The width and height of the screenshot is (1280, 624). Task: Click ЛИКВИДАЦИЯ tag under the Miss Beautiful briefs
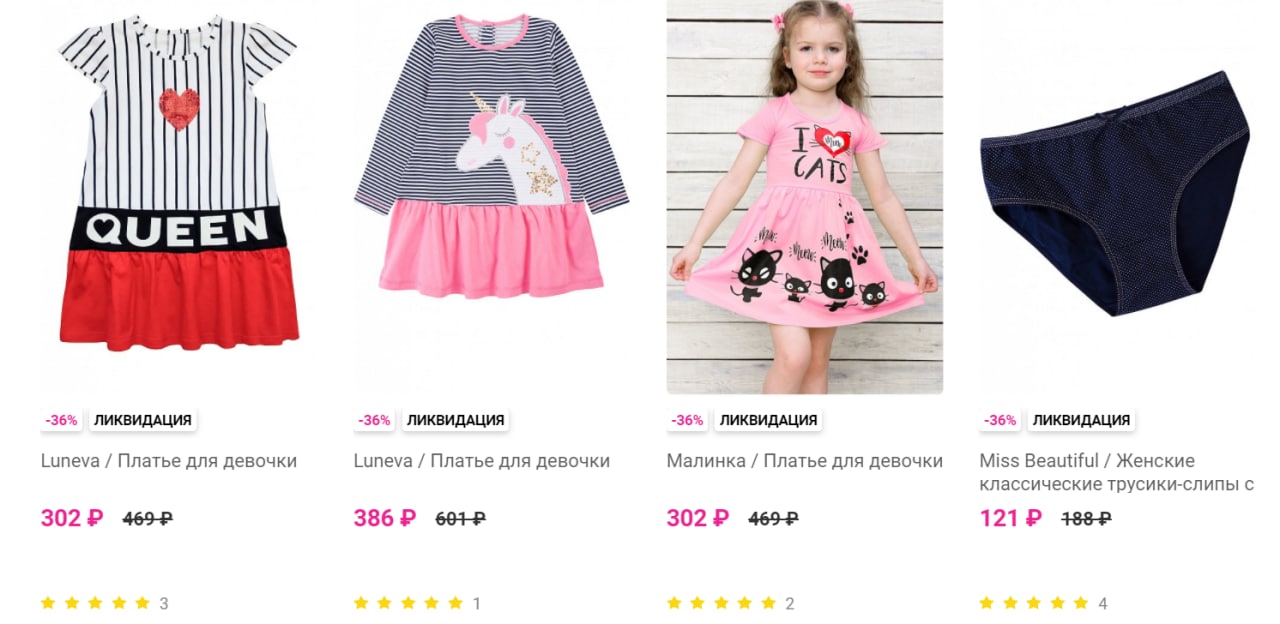coord(1082,420)
